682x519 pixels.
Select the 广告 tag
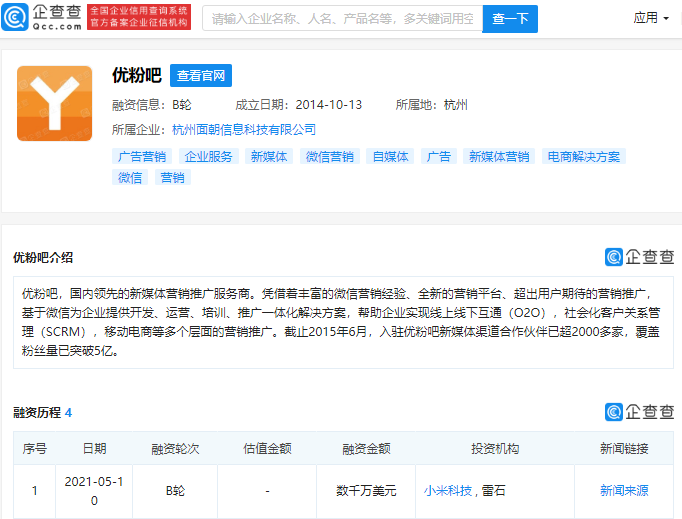tap(438, 157)
